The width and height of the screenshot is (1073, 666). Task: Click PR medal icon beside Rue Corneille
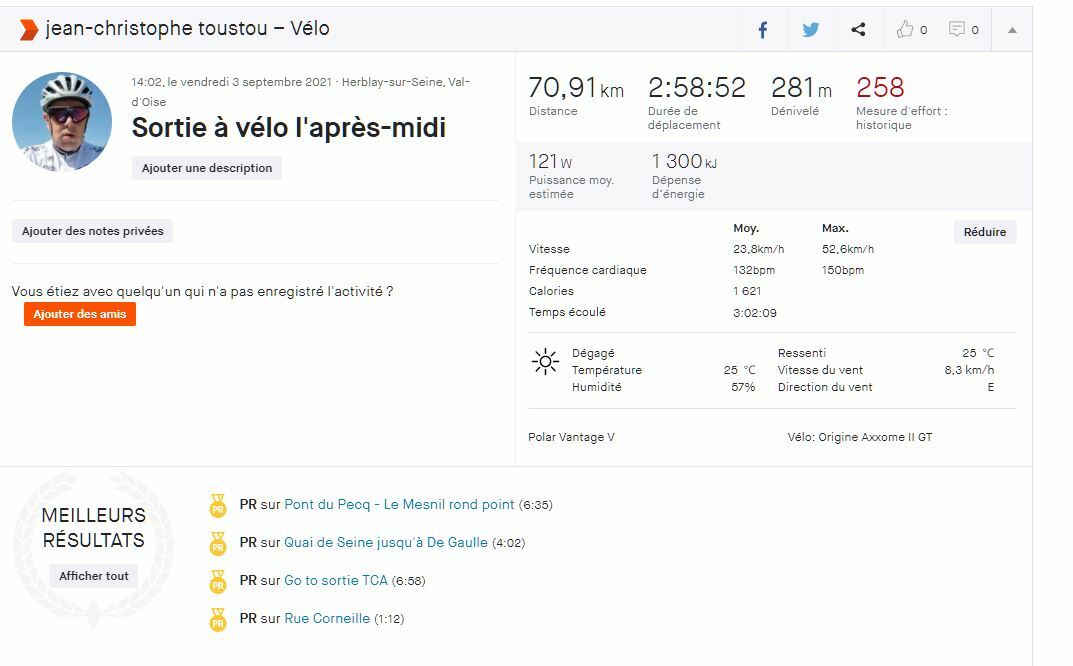[x=218, y=620]
